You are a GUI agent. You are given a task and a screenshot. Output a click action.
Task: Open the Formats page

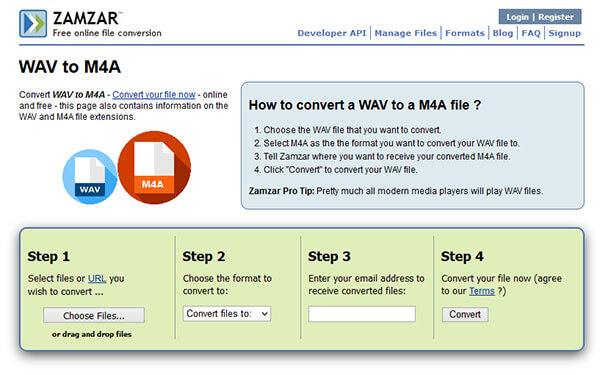[465, 33]
